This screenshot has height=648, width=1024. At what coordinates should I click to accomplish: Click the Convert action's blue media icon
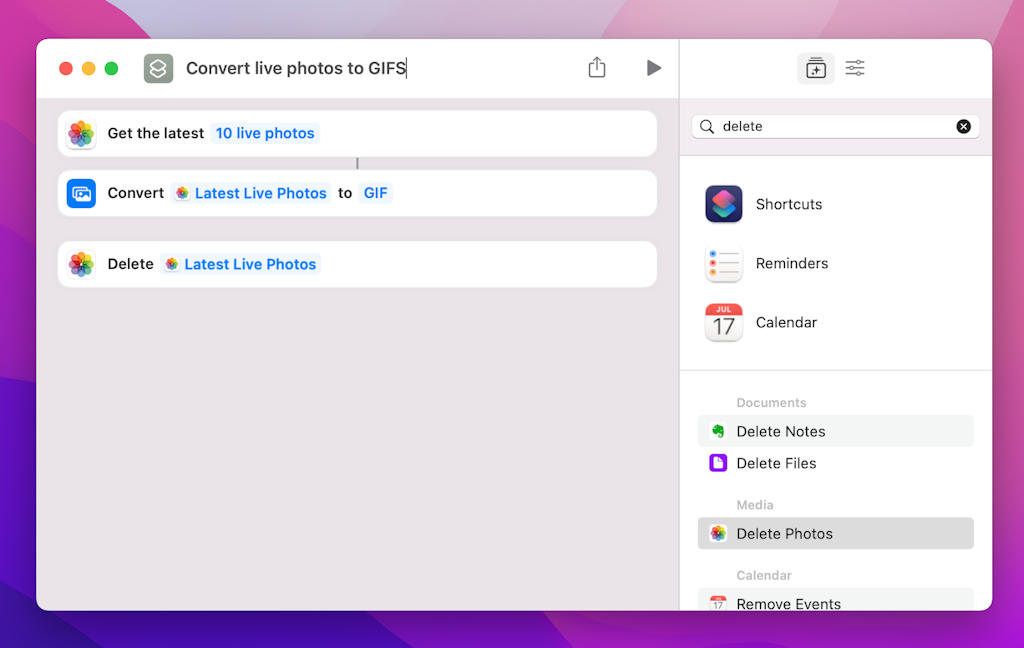coord(80,193)
